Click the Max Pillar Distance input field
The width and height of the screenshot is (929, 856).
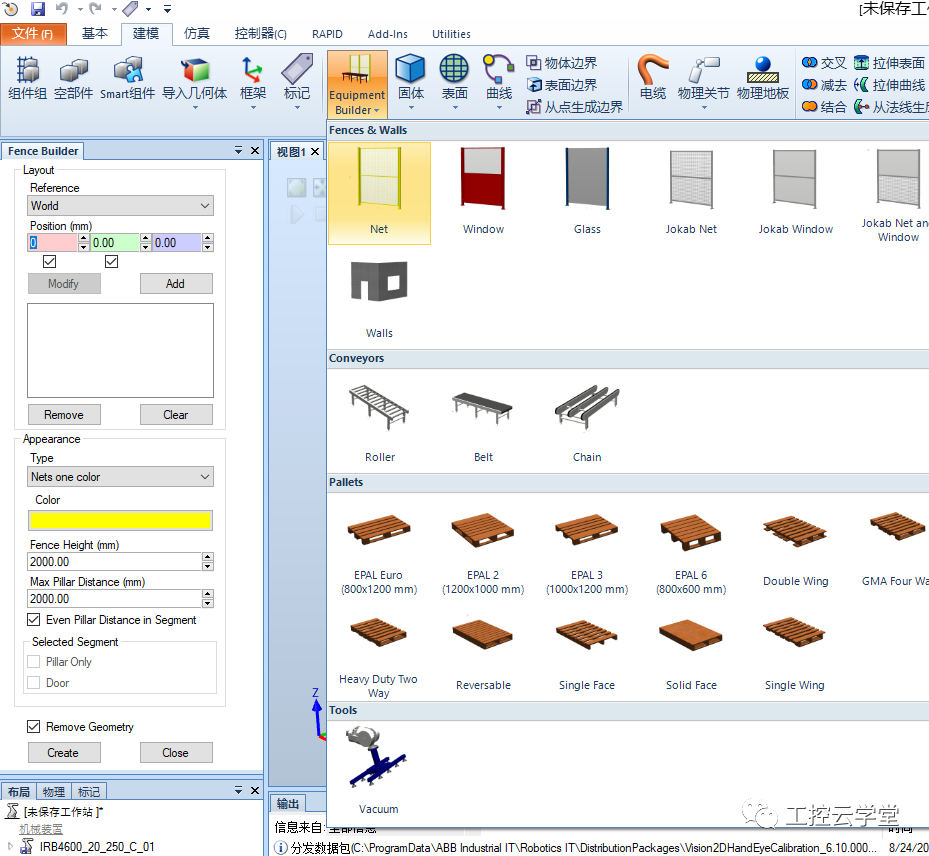[114, 598]
